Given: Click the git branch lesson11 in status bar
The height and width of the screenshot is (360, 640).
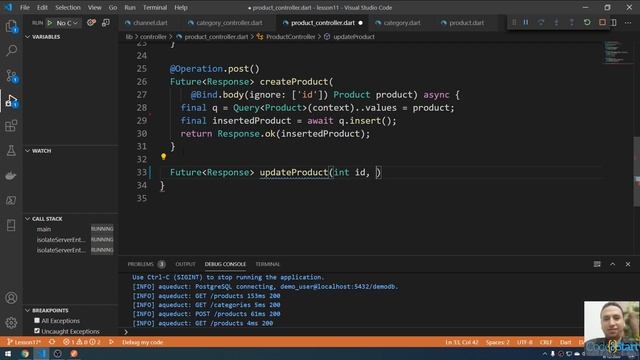Looking at the screenshot, I should click(x=24, y=342).
